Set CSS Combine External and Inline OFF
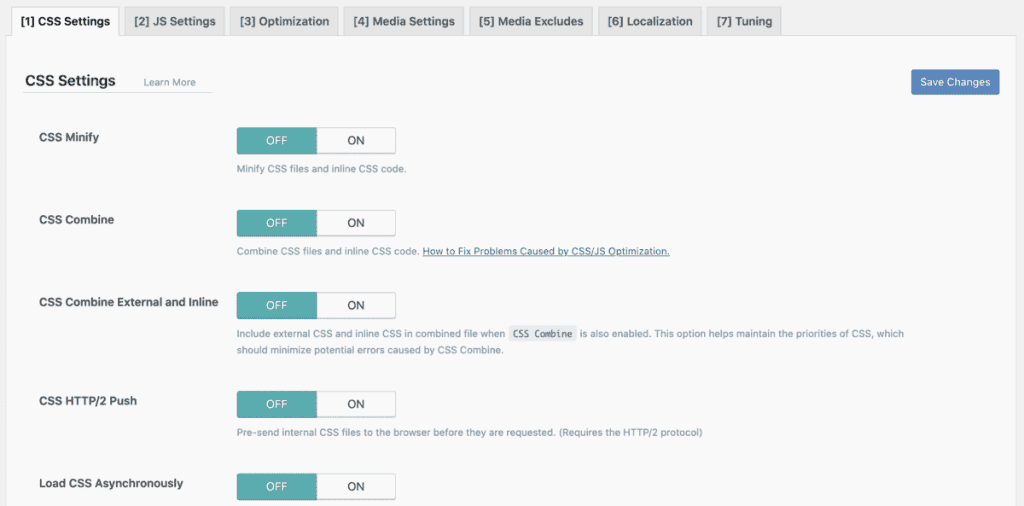This screenshot has width=1024, height=506. (x=276, y=305)
